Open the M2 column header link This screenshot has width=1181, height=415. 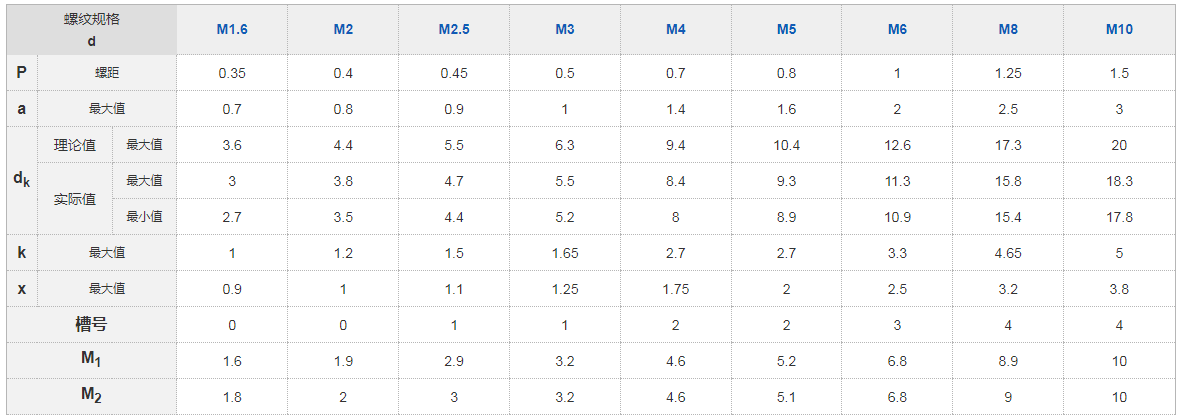[343, 30]
